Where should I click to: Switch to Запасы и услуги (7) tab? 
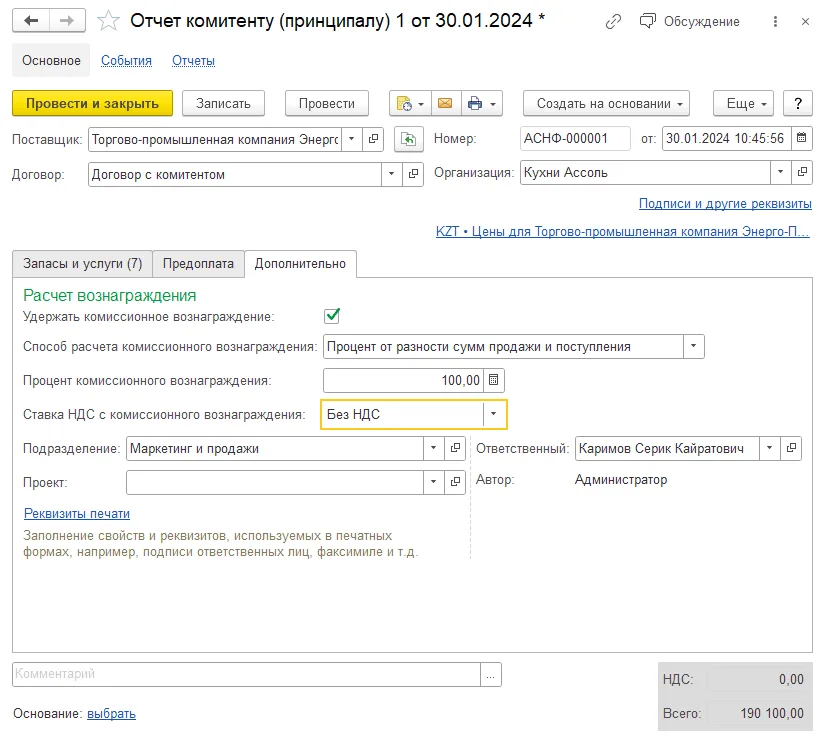click(x=82, y=264)
